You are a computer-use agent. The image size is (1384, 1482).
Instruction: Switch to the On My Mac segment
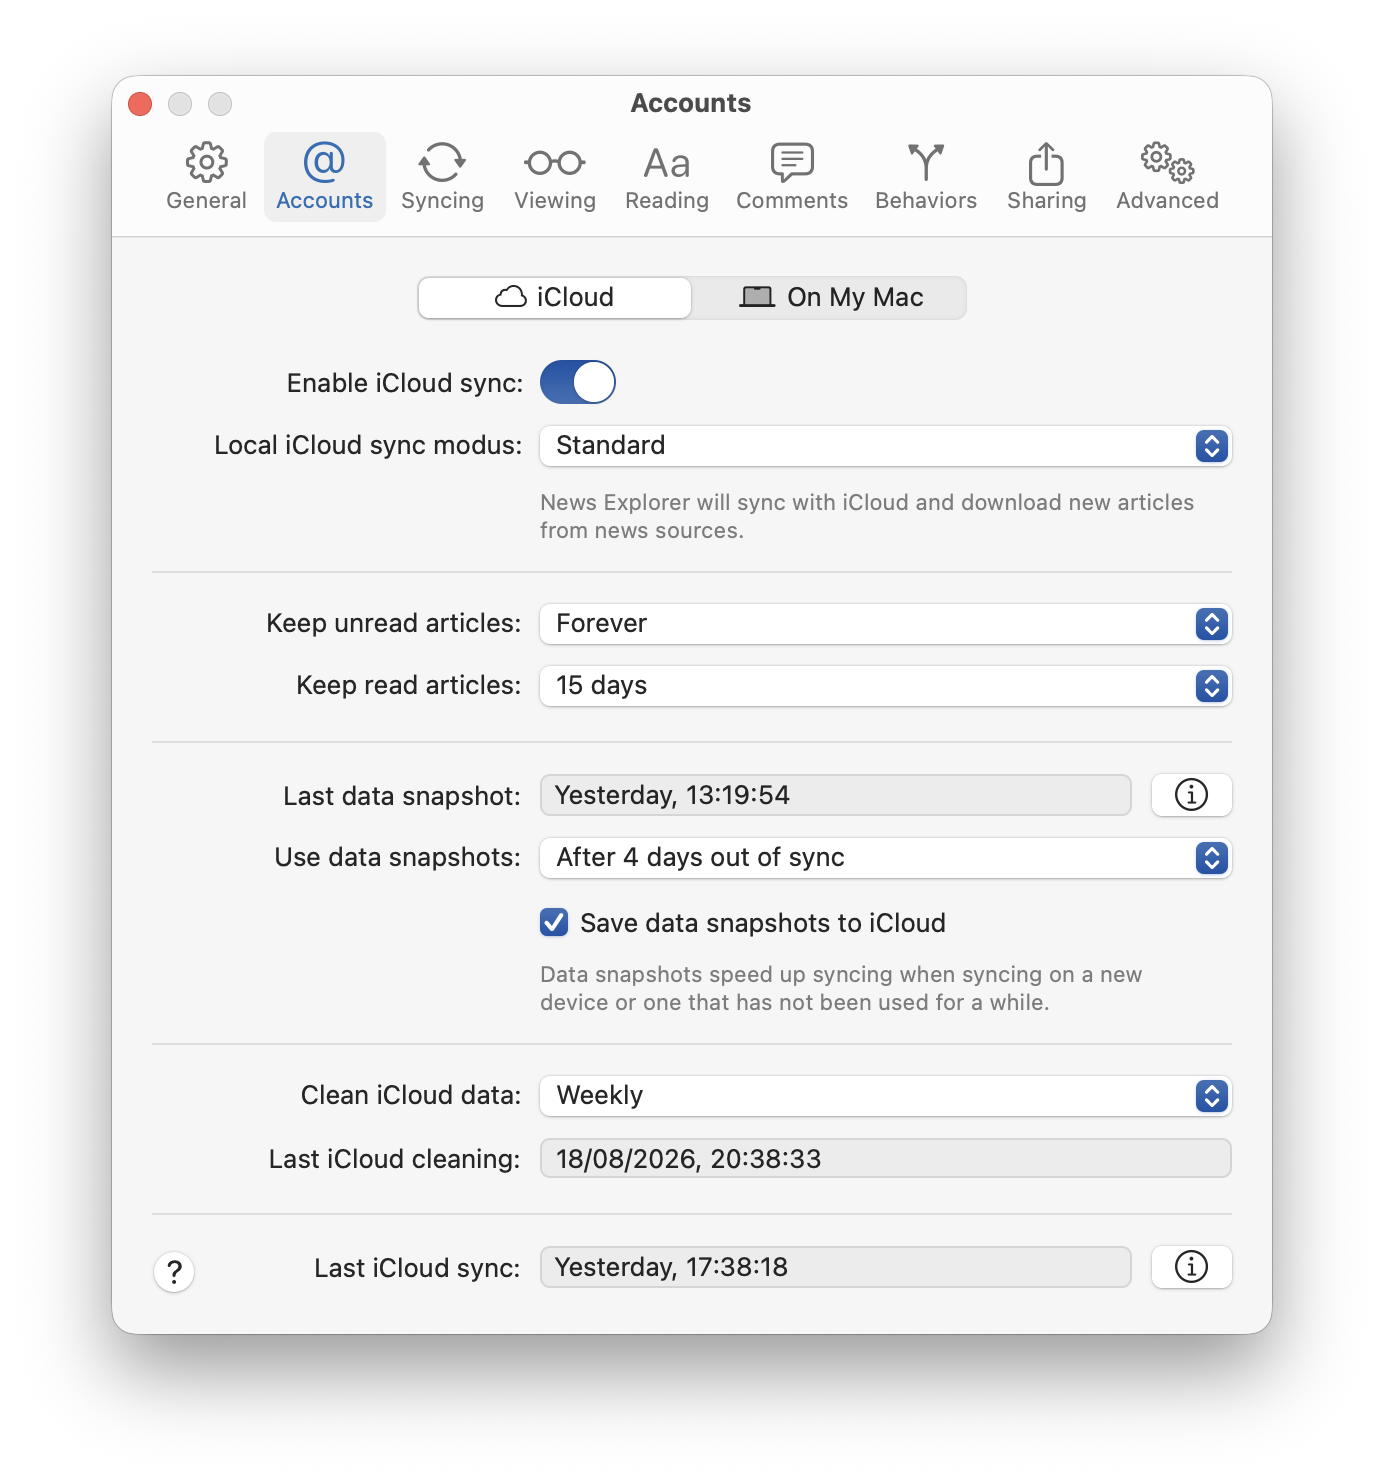coord(830,298)
